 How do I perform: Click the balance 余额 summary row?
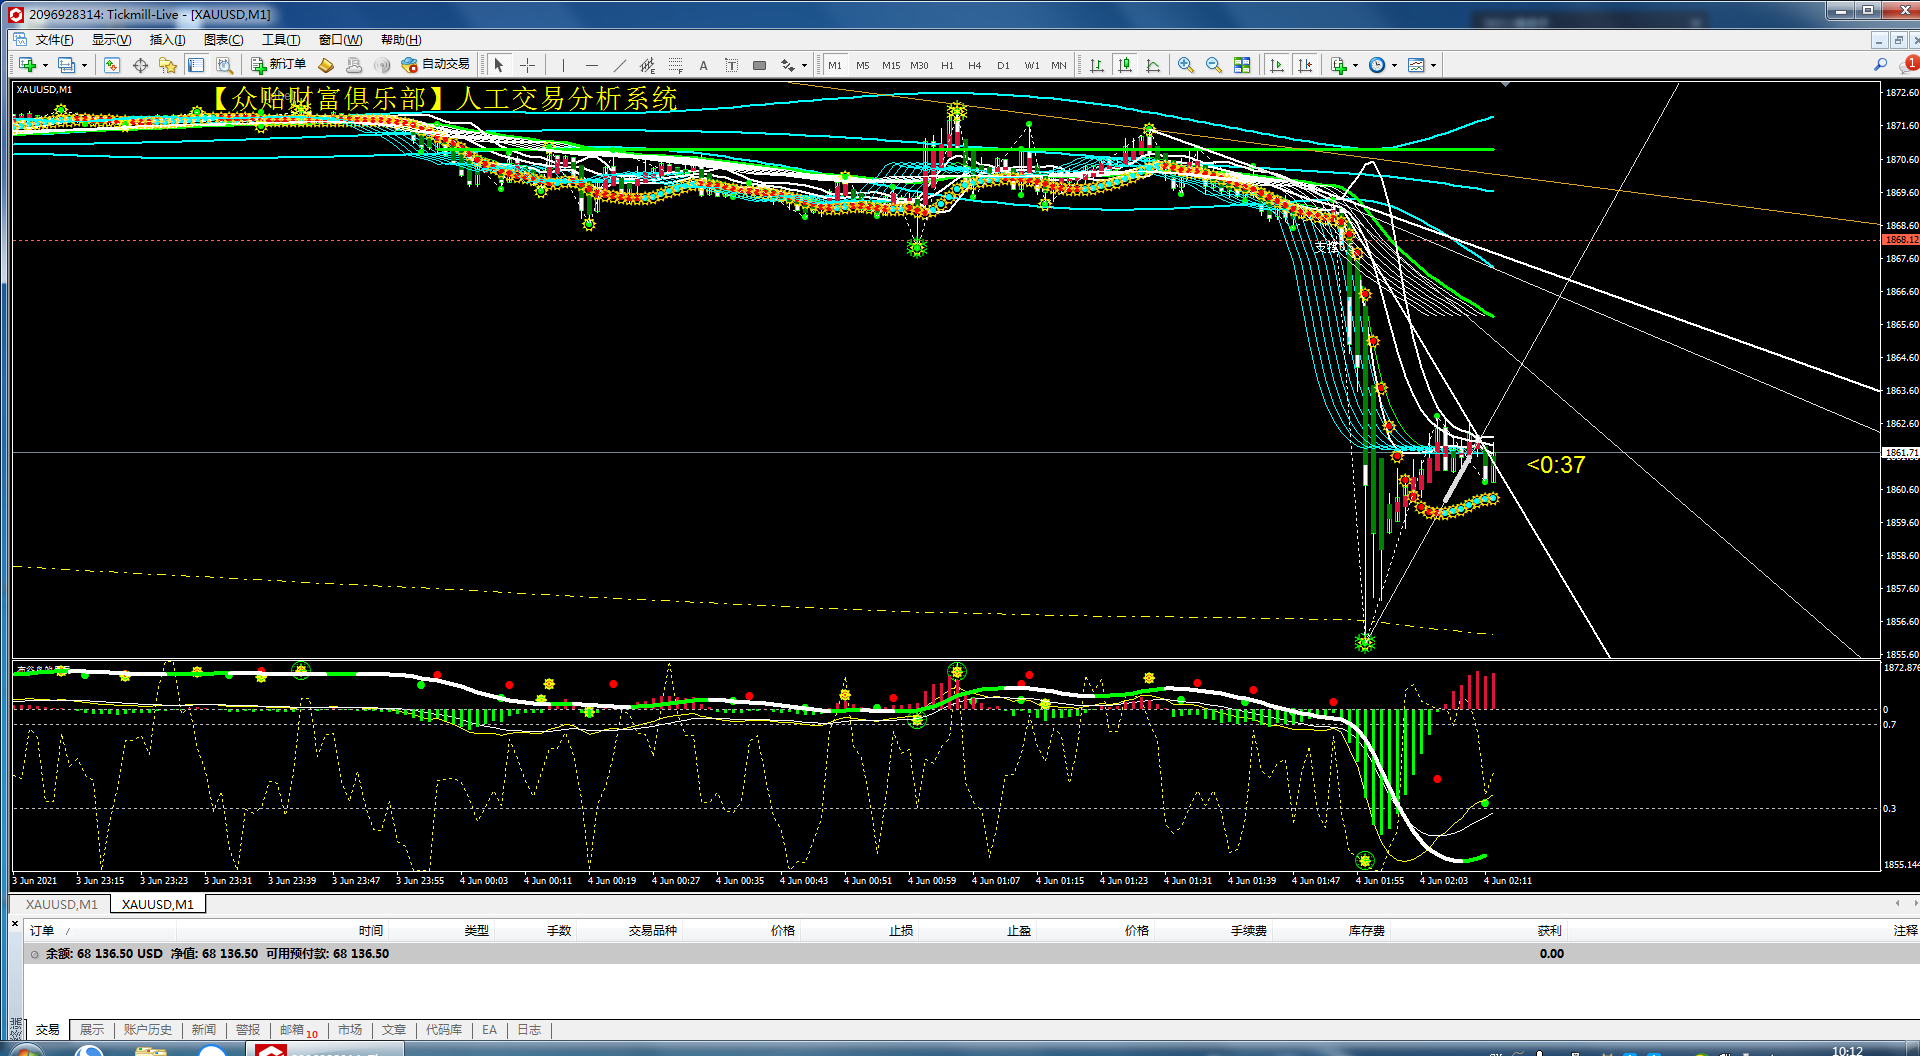pos(970,954)
